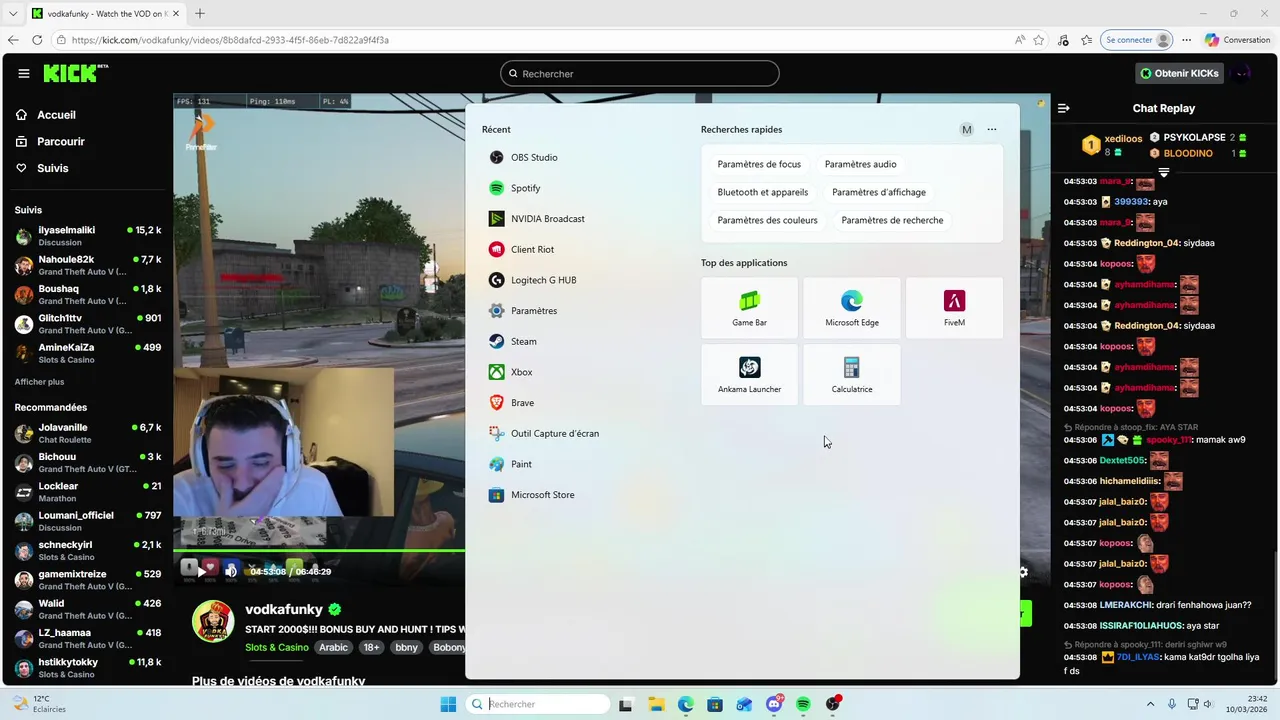Open OBS Studio from the recent list

524,157
